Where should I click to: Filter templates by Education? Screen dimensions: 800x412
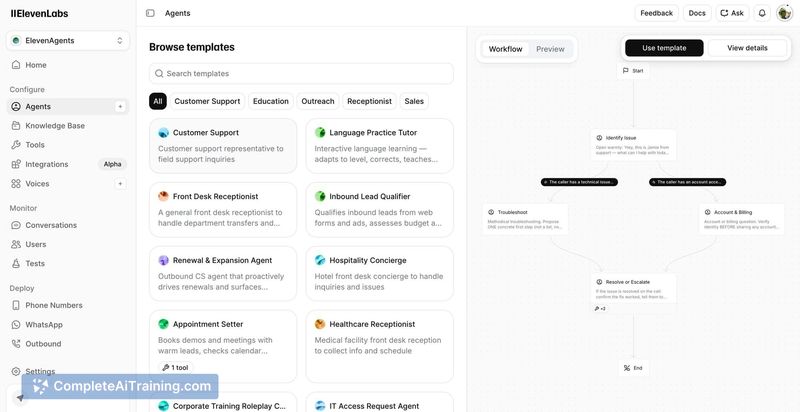pos(271,101)
